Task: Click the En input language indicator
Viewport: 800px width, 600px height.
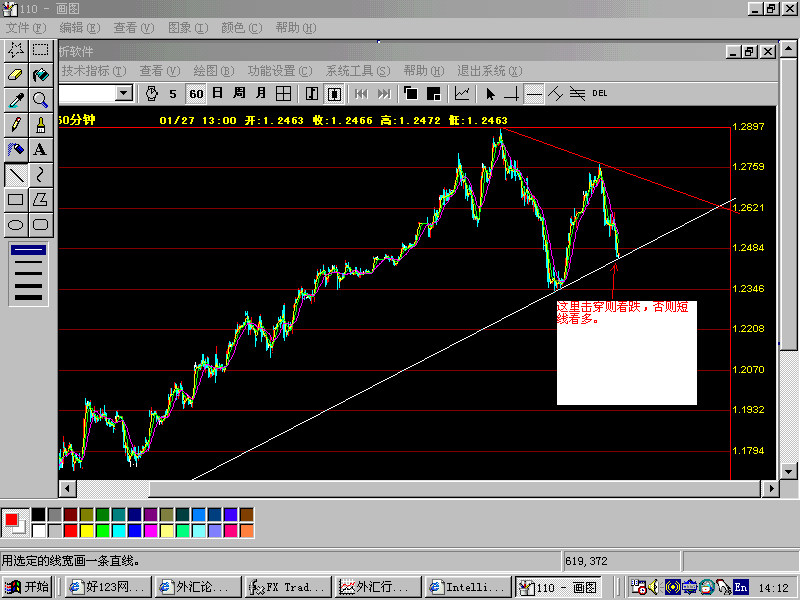Action: pos(740,587)
